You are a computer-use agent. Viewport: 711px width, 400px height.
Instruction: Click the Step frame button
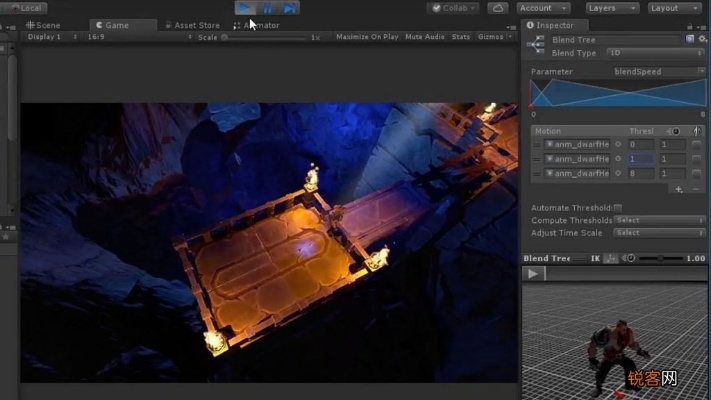coord(289,8)
